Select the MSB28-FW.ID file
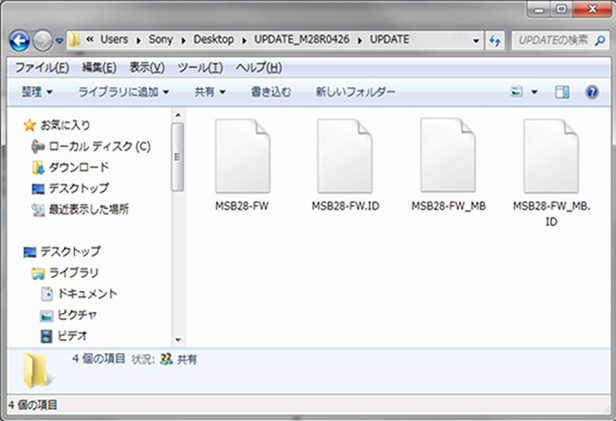The image size is (616, 421). [x=345, y=150]
